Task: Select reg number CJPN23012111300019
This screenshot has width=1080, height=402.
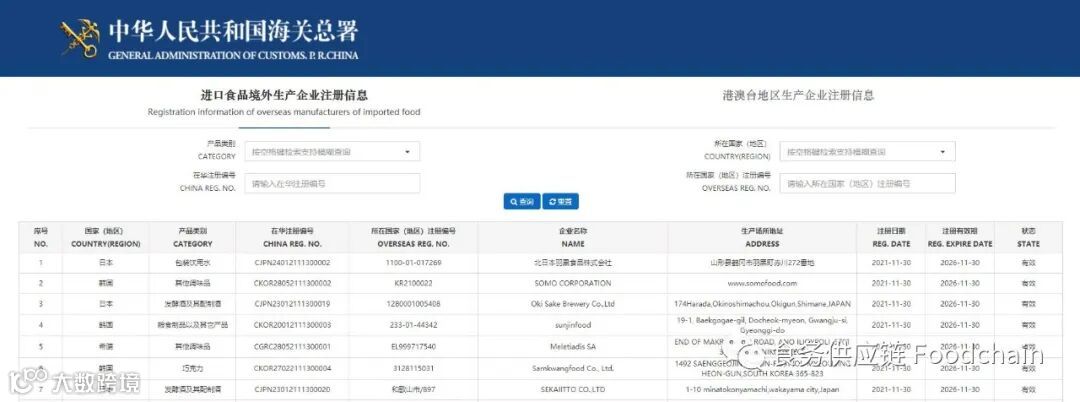Action: pos(293,304)
